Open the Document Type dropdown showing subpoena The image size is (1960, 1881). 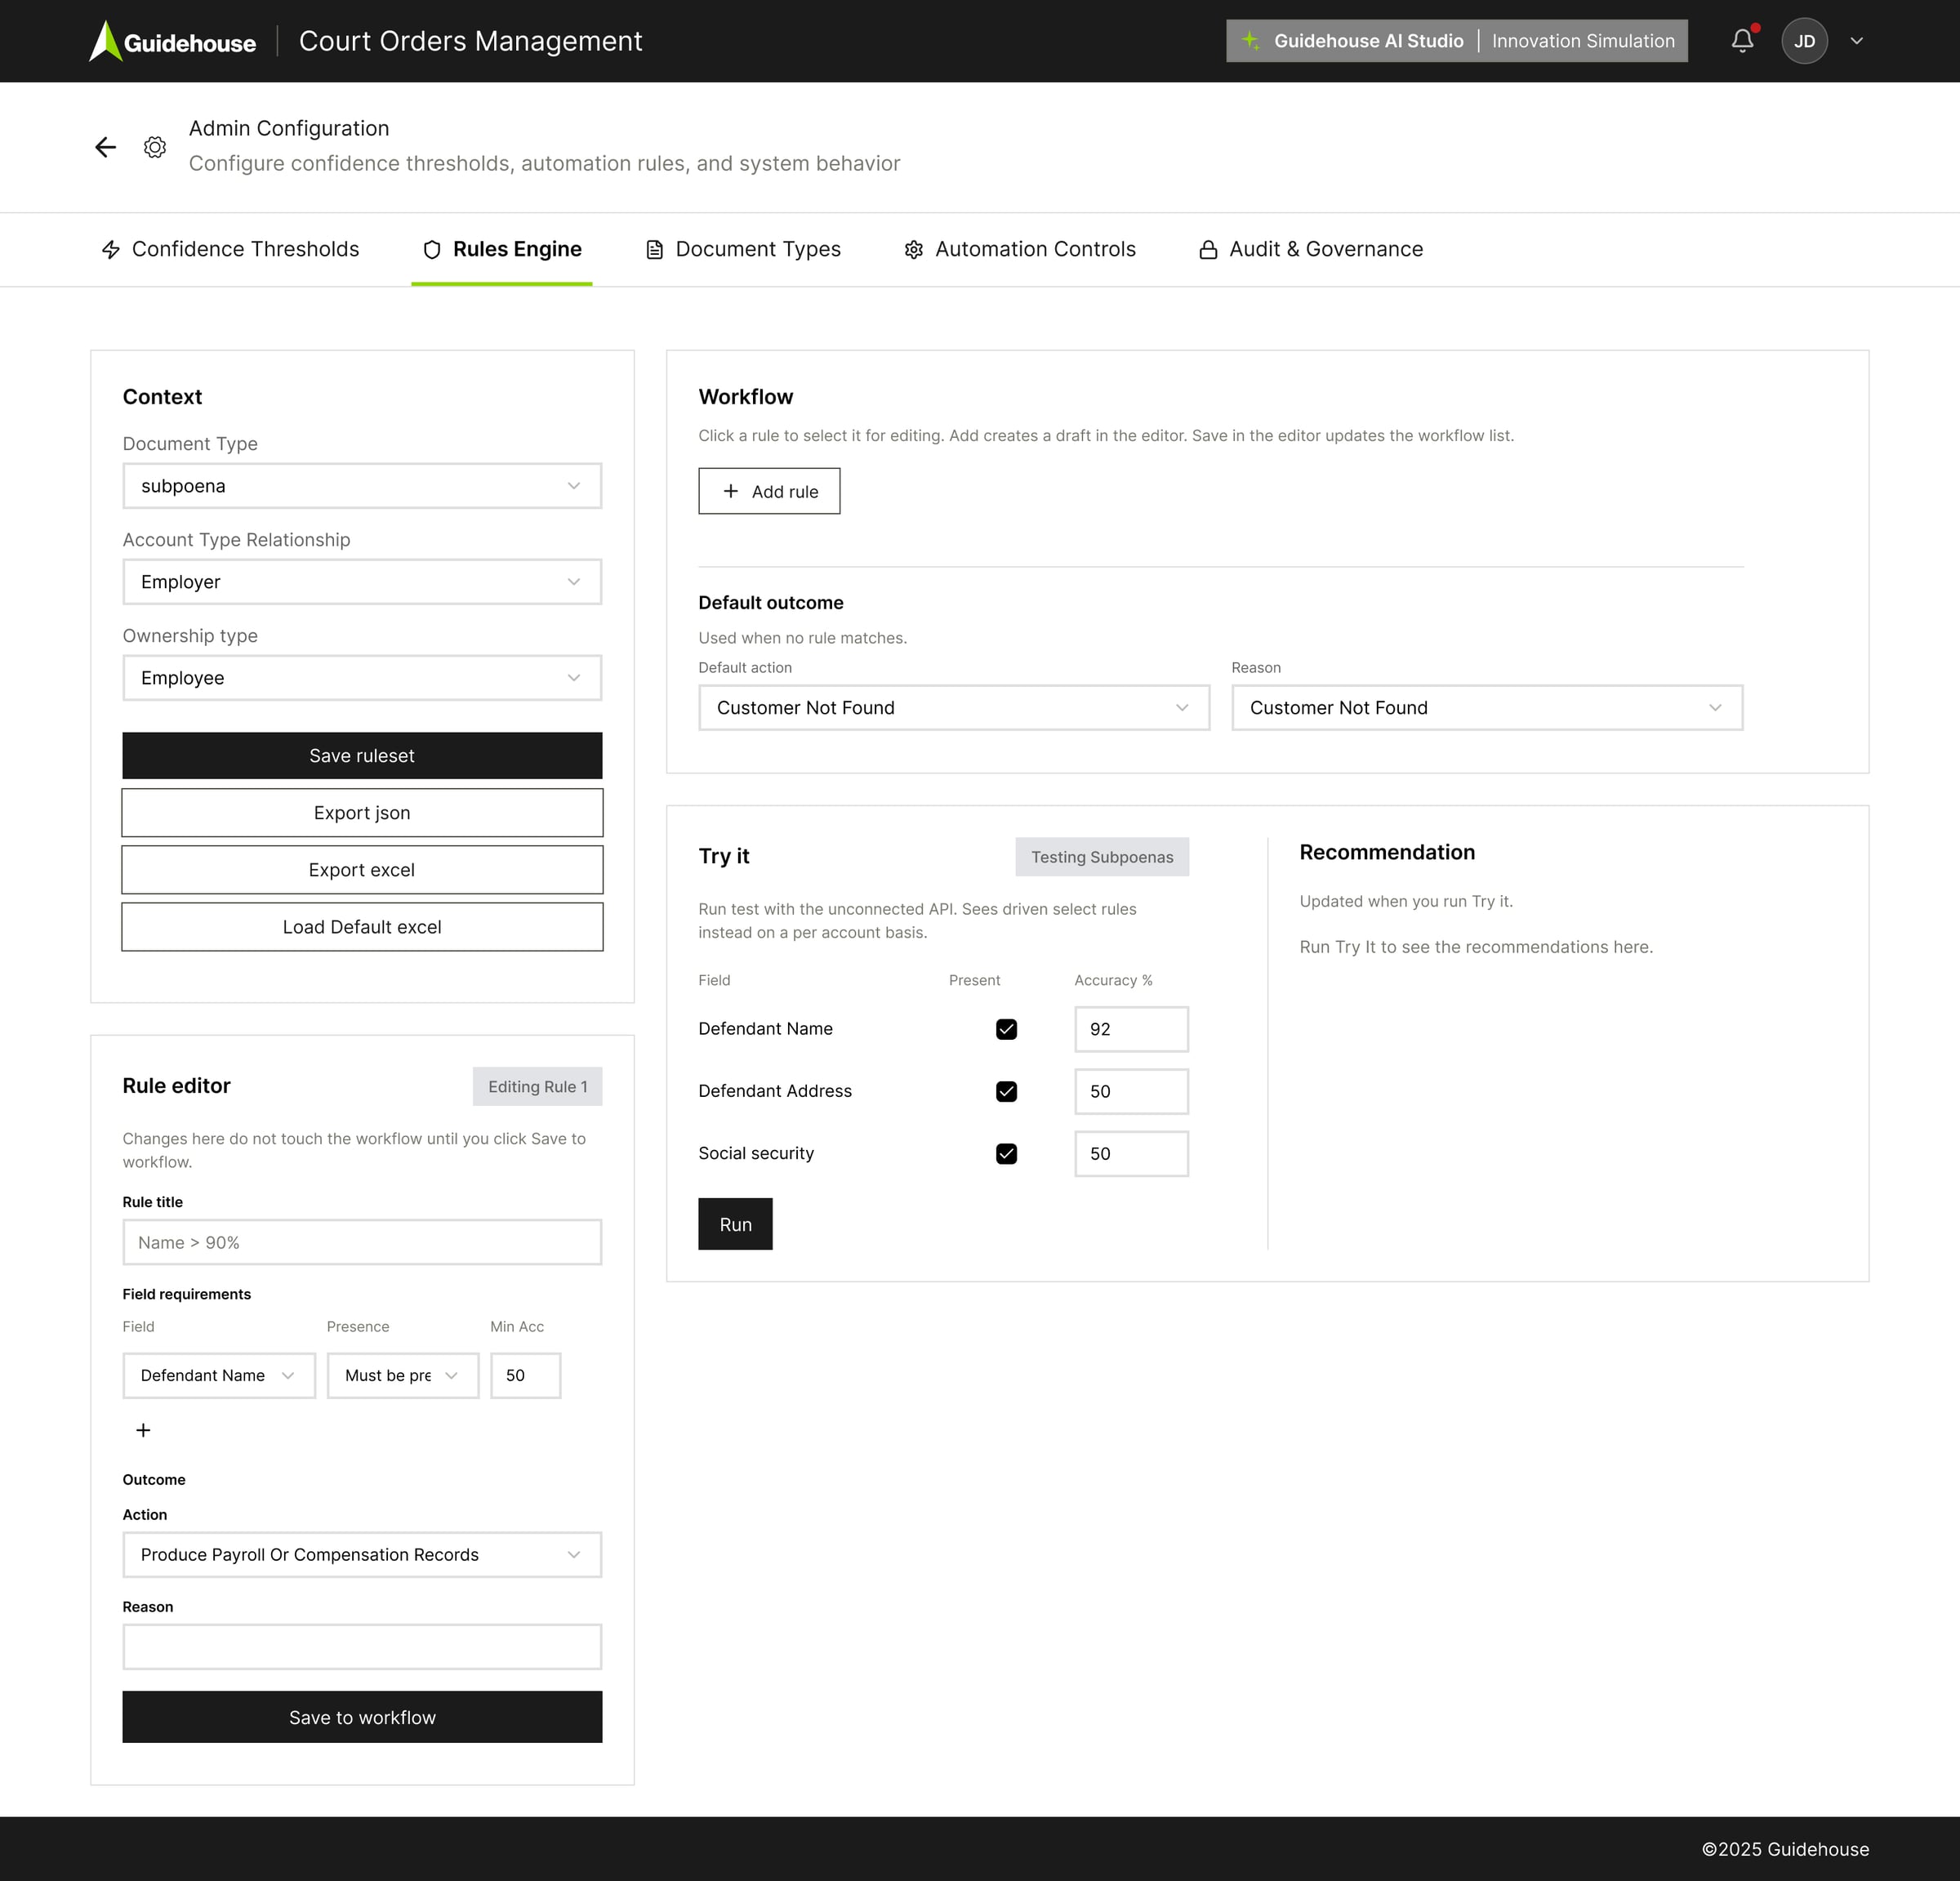(362, 486)
